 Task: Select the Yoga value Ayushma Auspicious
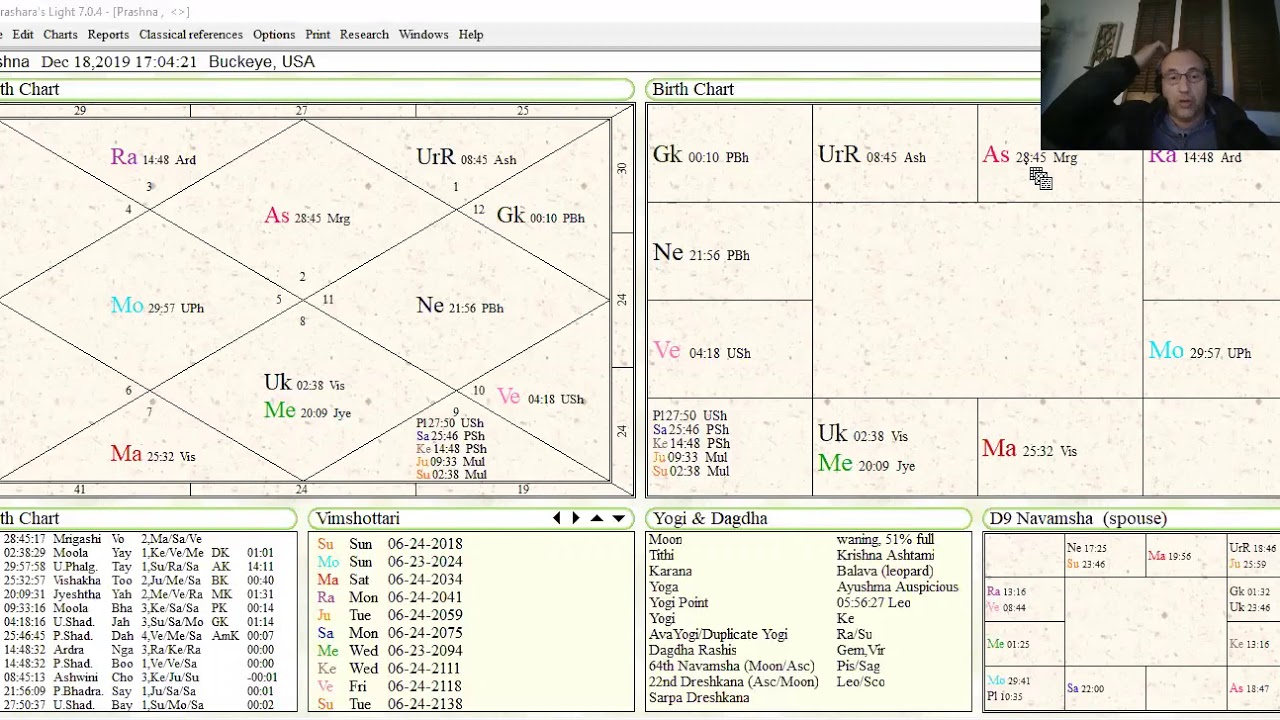[897, 587]
